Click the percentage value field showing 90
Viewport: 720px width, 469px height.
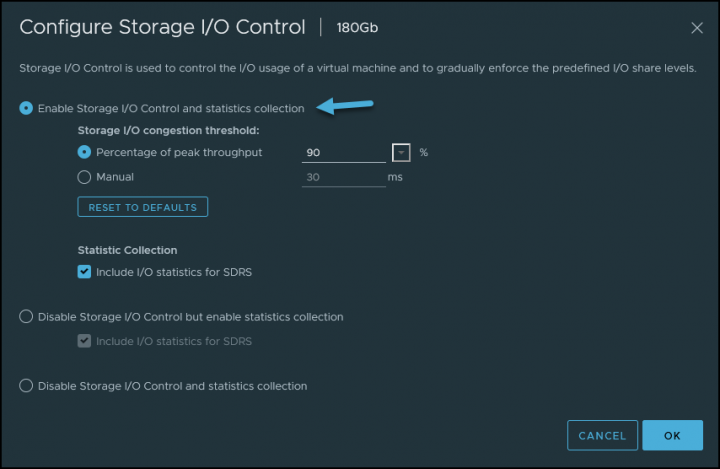click(343, 153)
